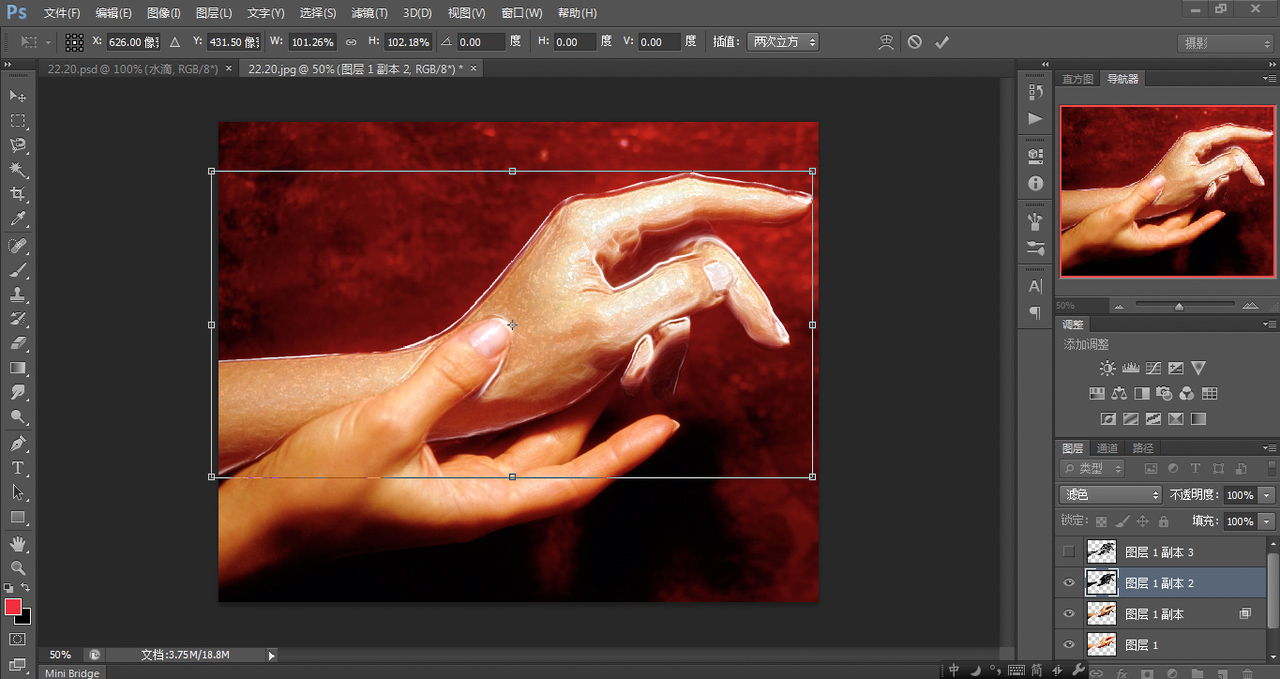The height and width of the screenshot is (679, 1280).
Task: Click the rotation angle input field
Action: tap(481, 42)
